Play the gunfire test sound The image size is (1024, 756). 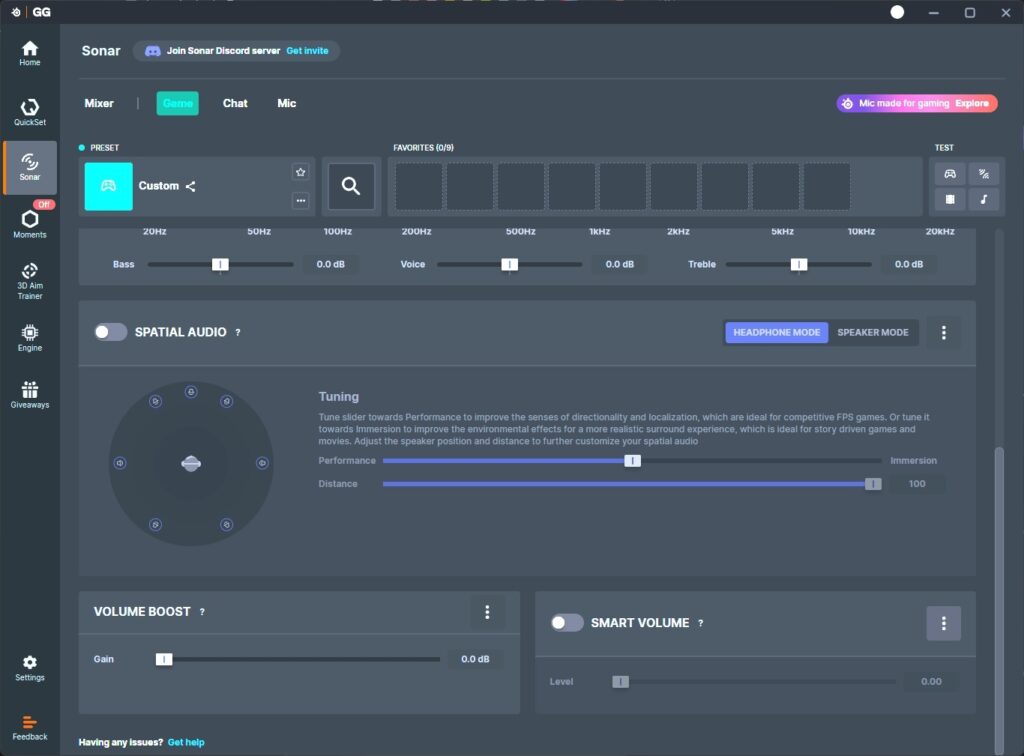(x=984, y=174)
